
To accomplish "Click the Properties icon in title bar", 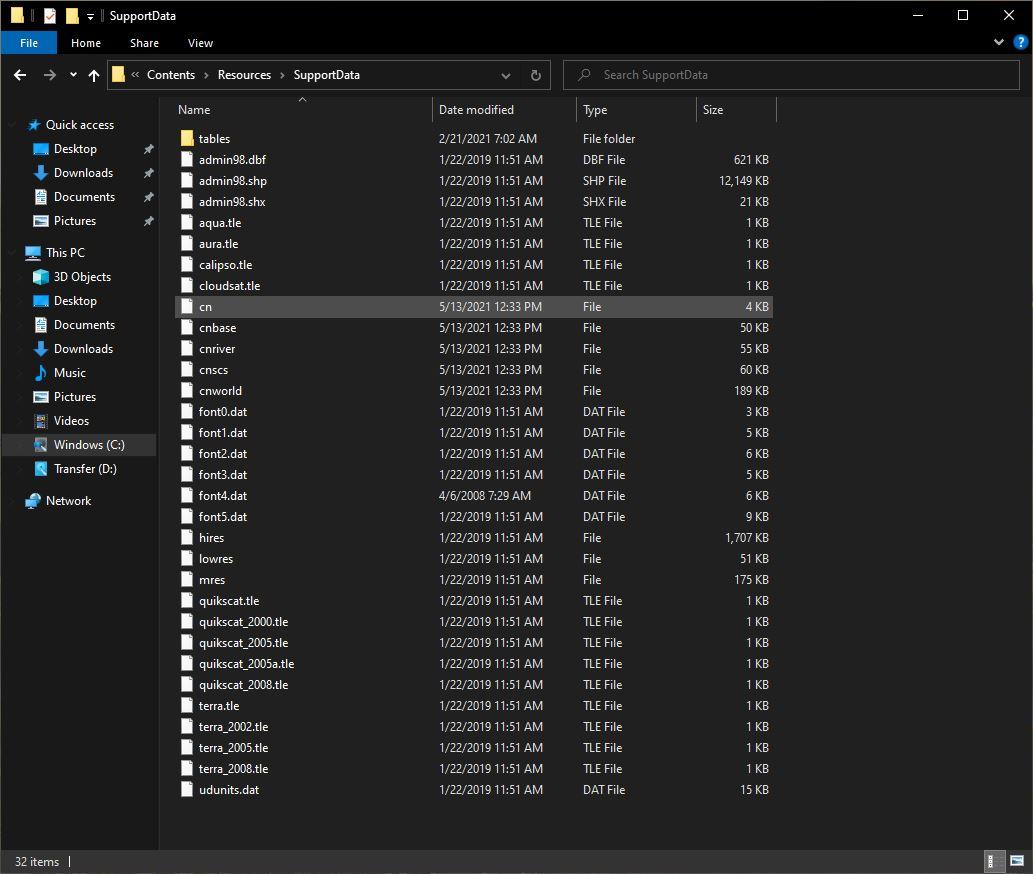I will pos(50,16).
